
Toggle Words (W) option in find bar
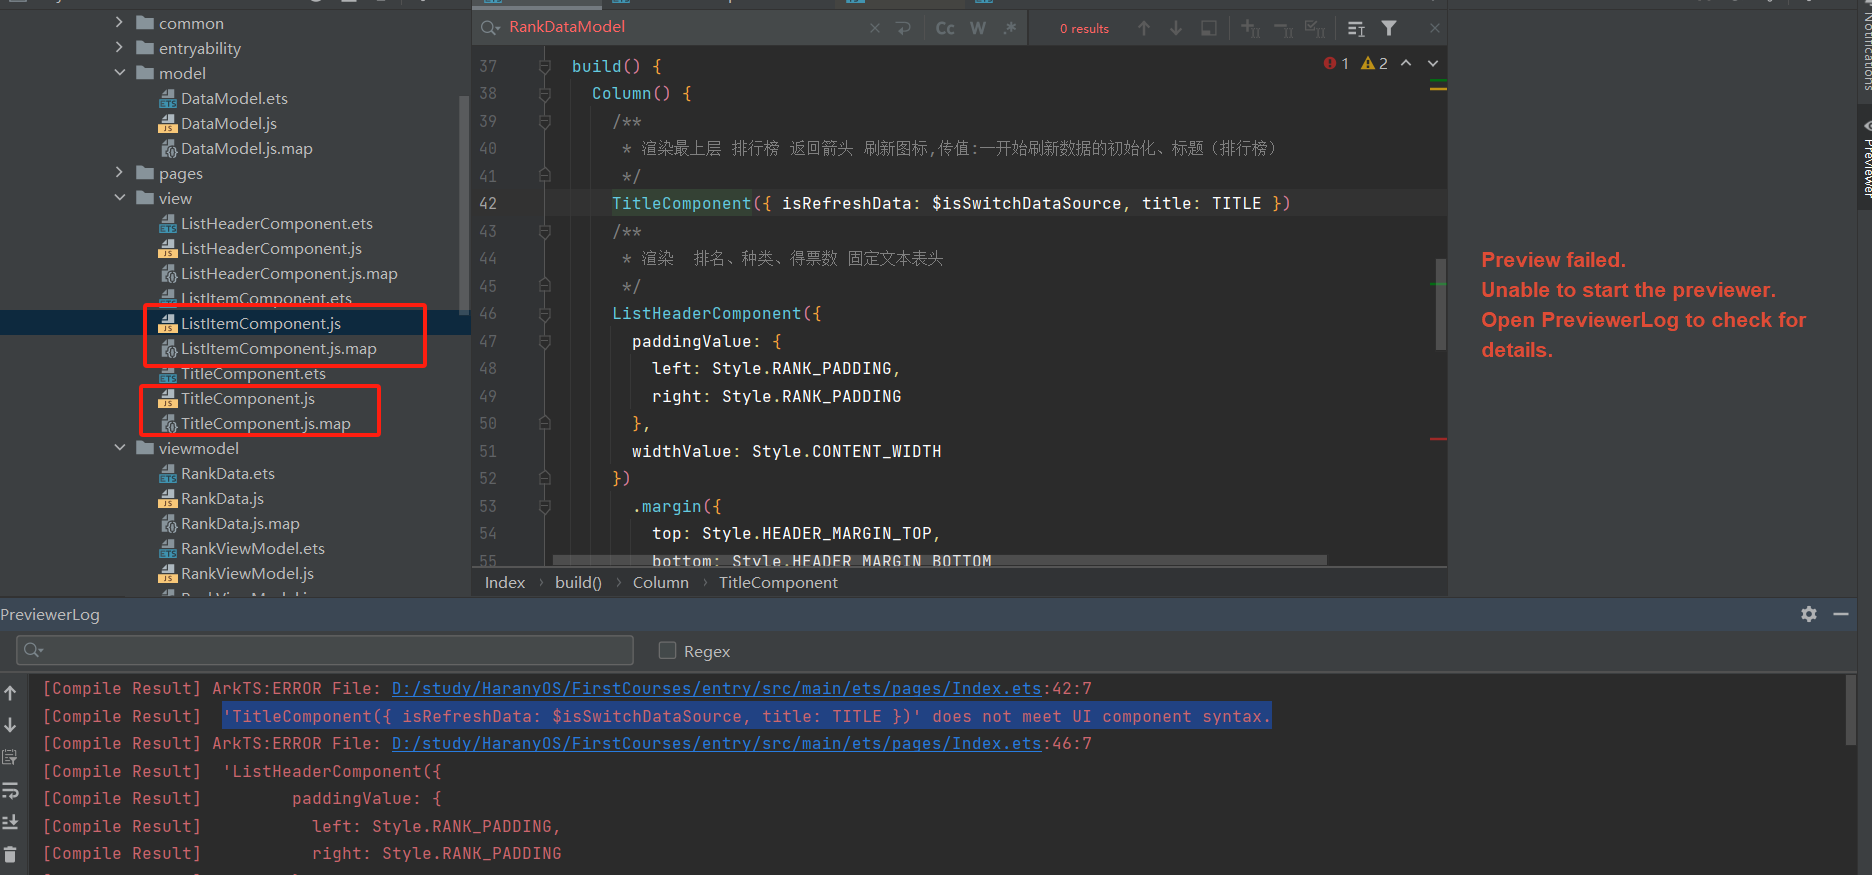pyautogui.click(x=978, y=28)
